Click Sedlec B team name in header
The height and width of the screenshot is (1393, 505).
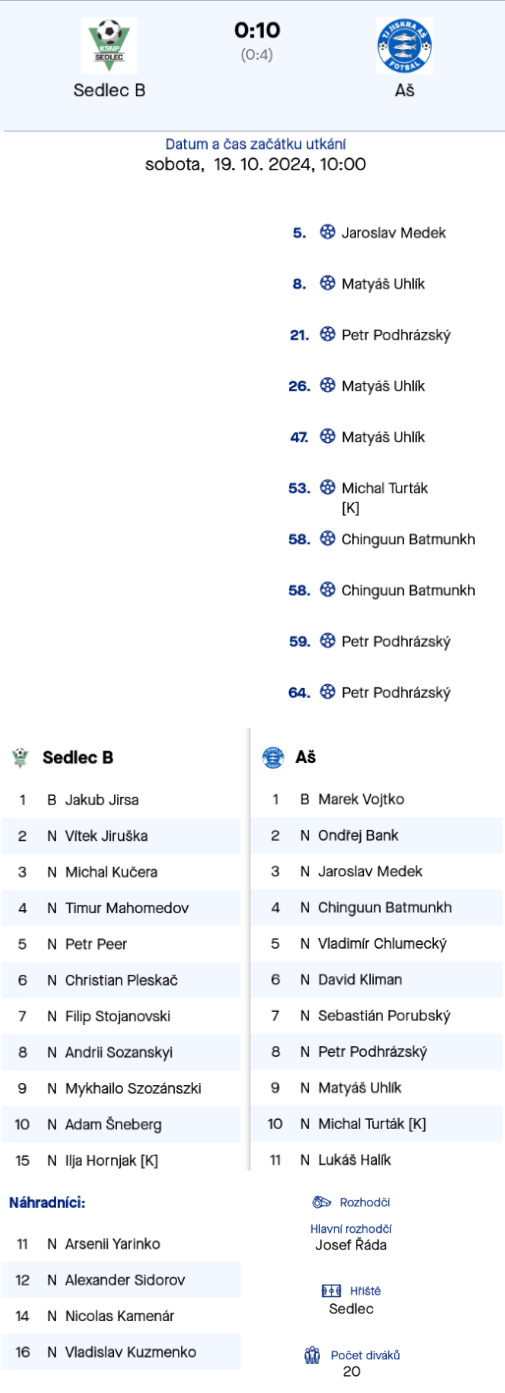point(110,90)
